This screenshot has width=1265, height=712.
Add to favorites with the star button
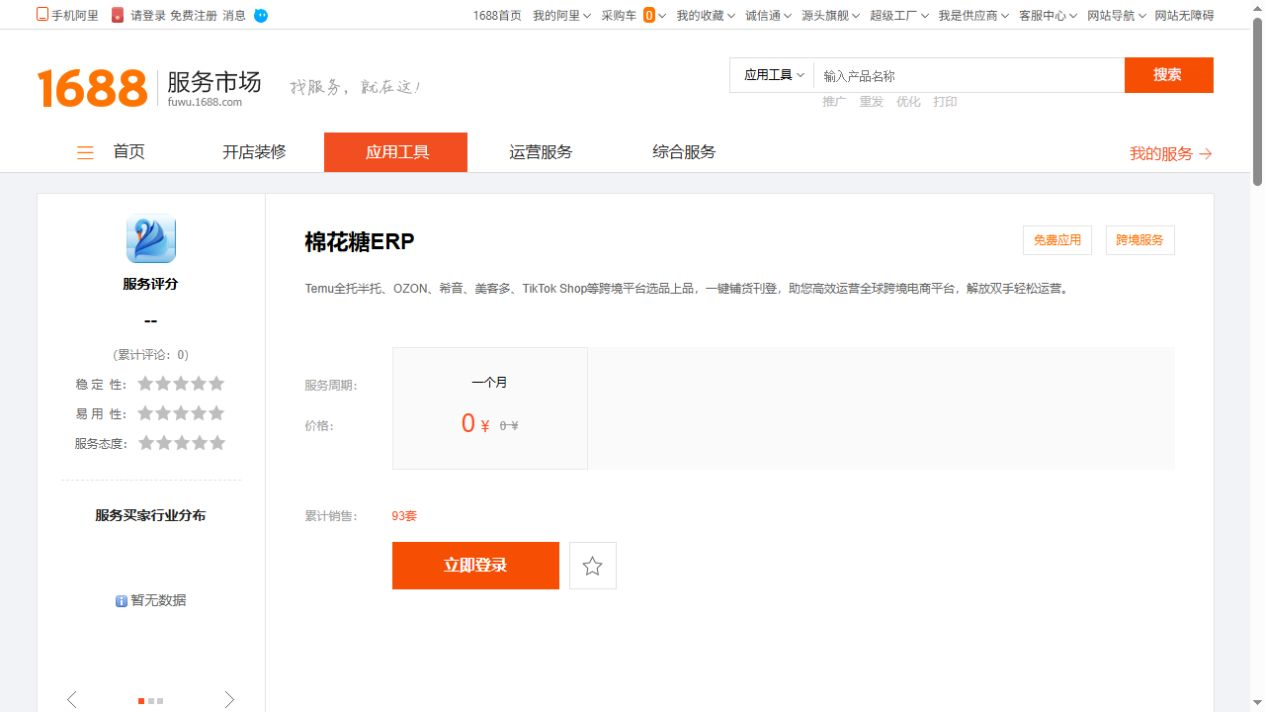(x=593, y=566)
